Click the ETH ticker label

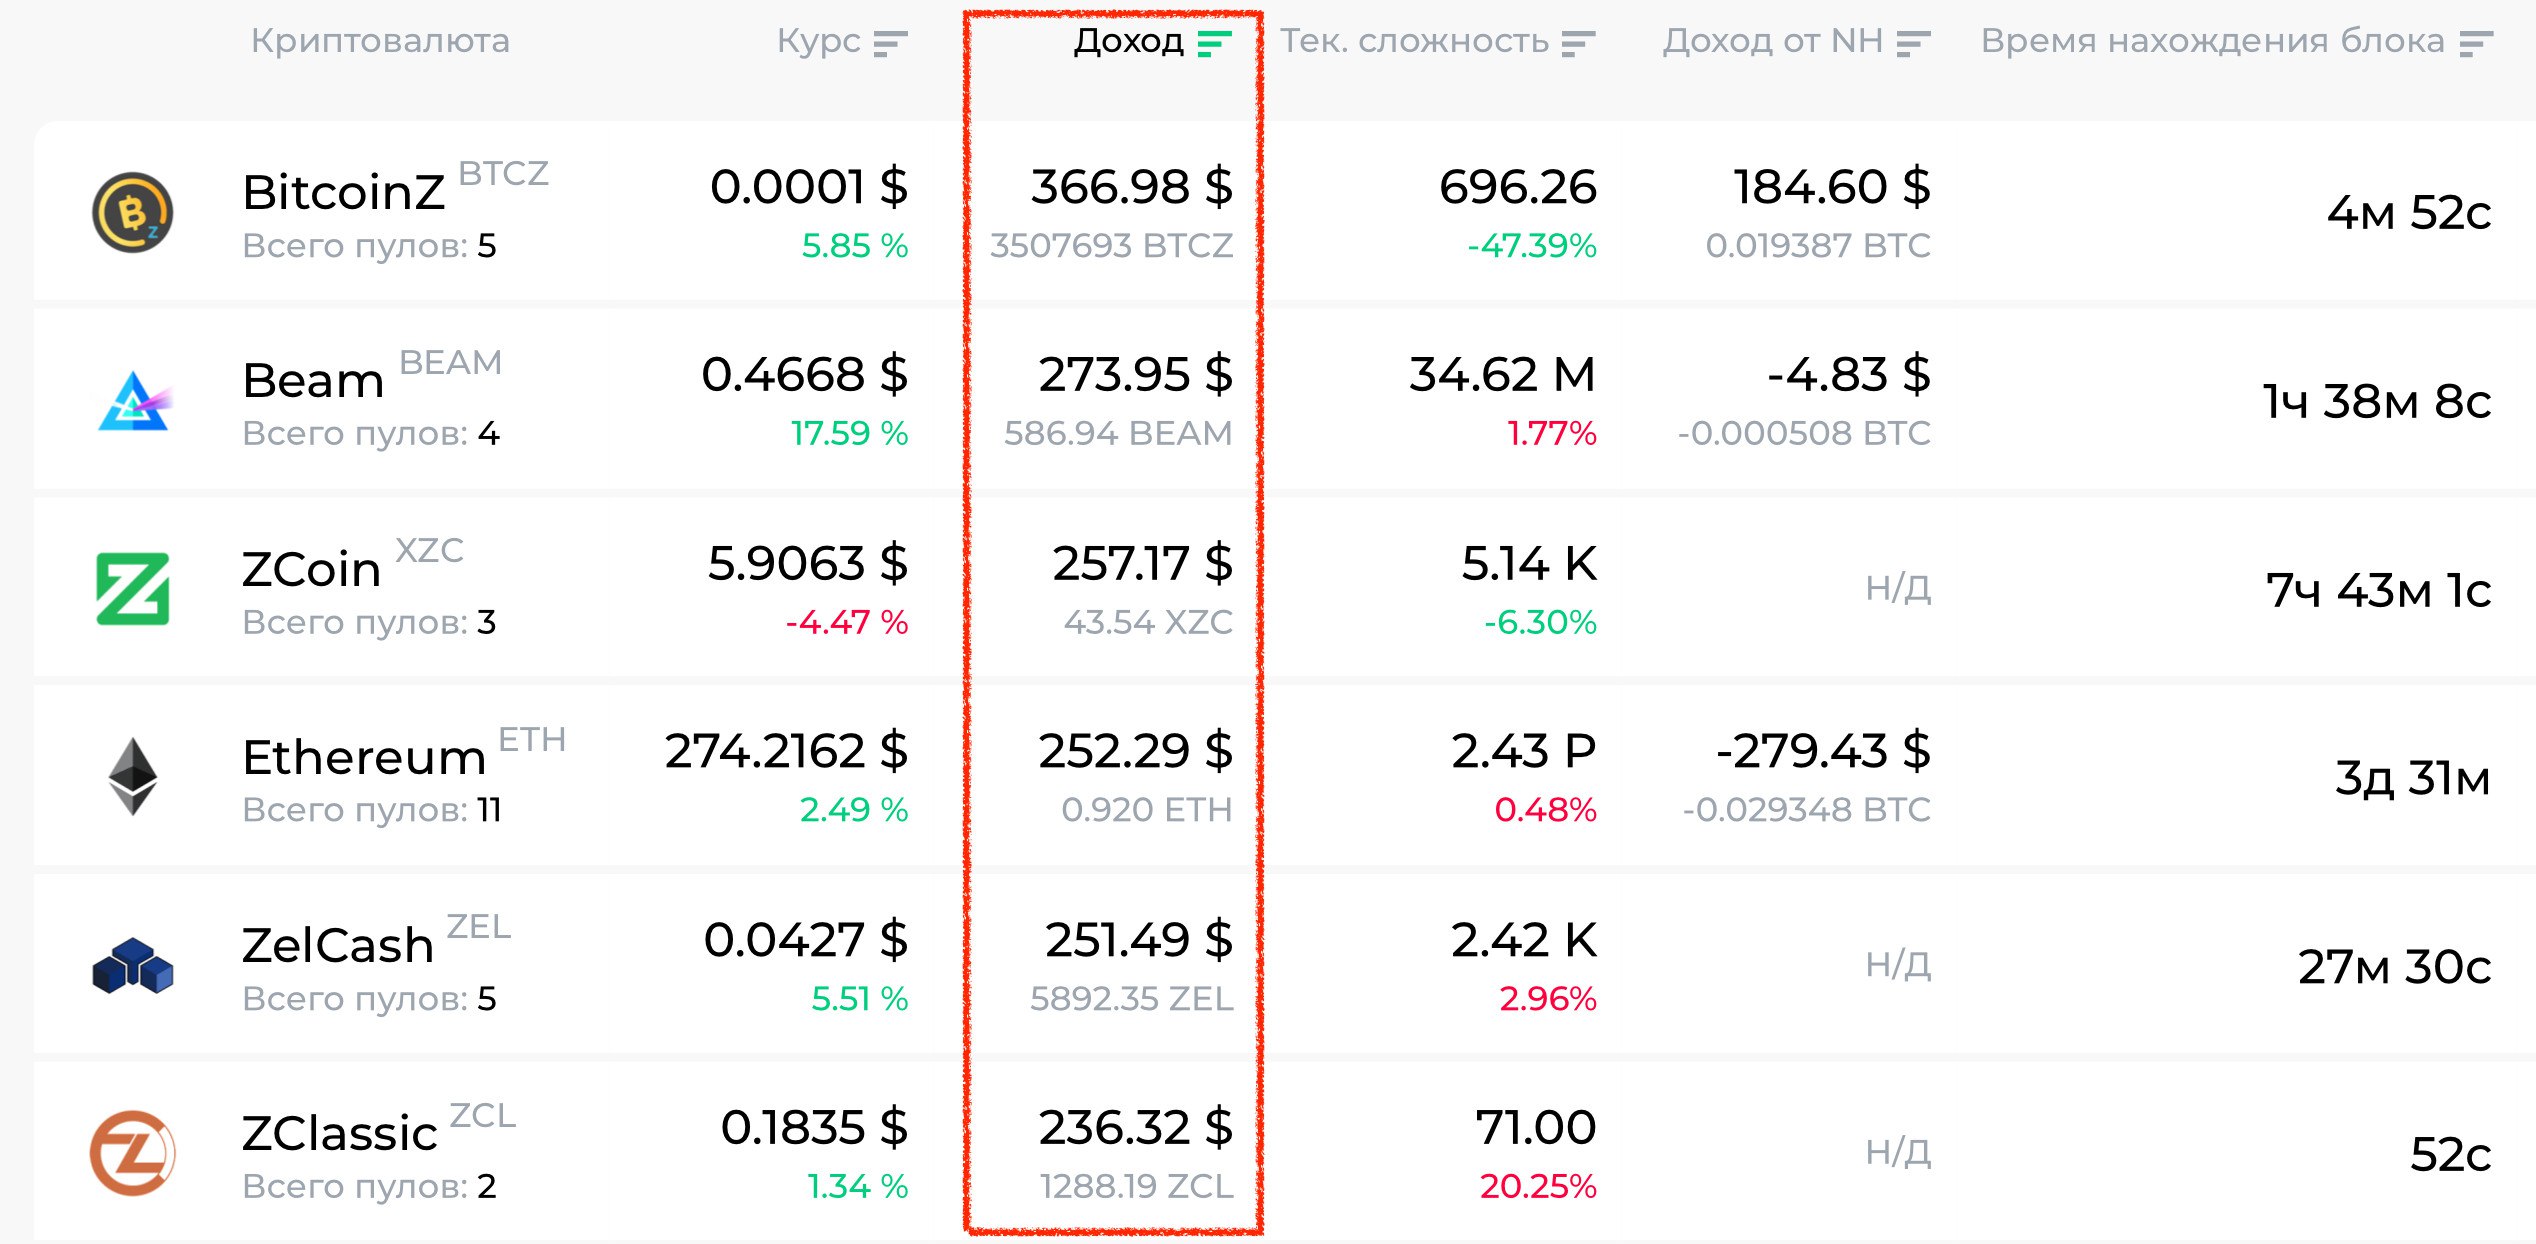tap(532, 739)
